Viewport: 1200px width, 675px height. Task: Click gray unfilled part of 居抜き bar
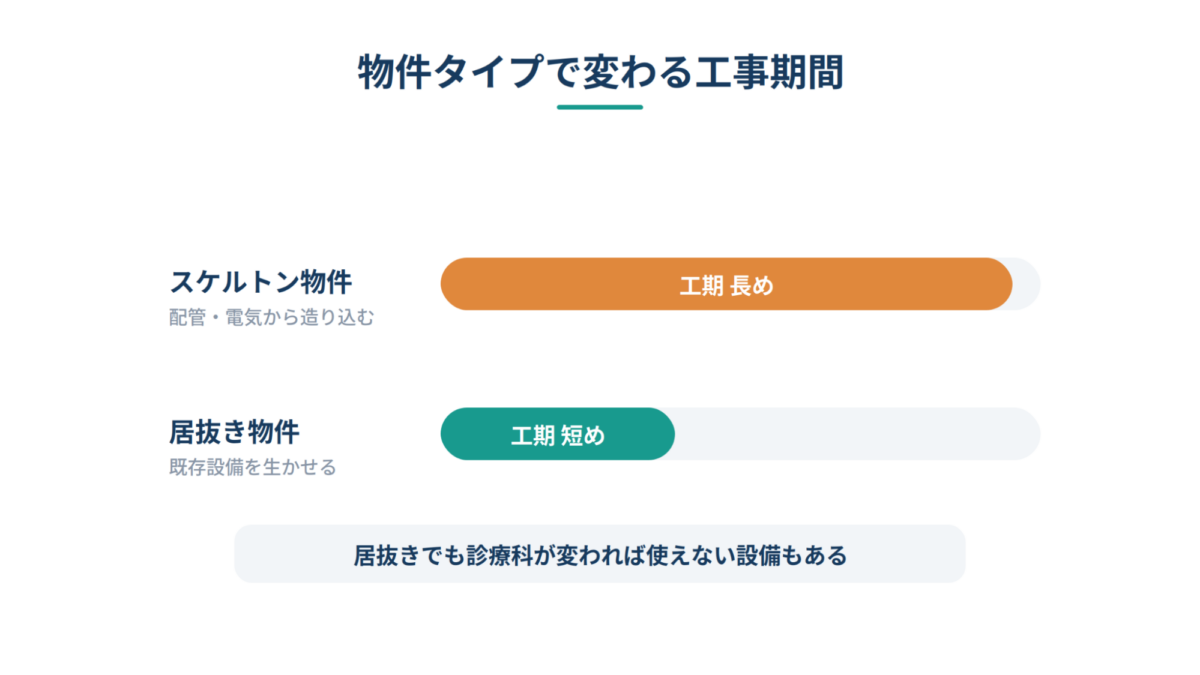[858, 434]
